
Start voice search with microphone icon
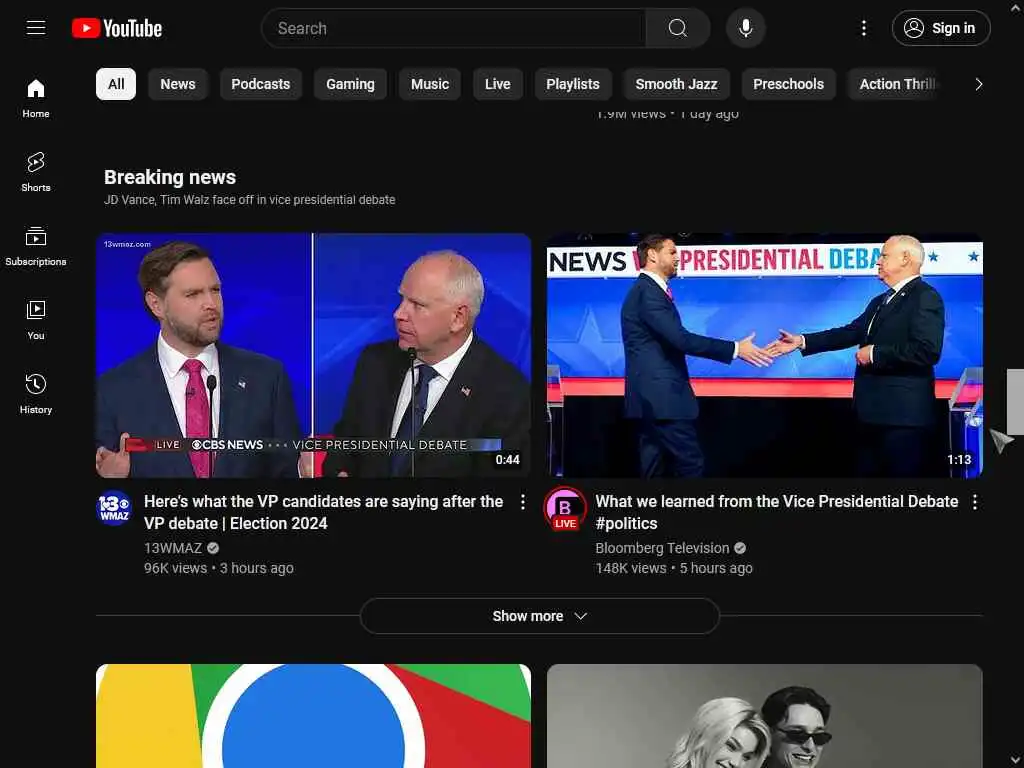[745, 28]
